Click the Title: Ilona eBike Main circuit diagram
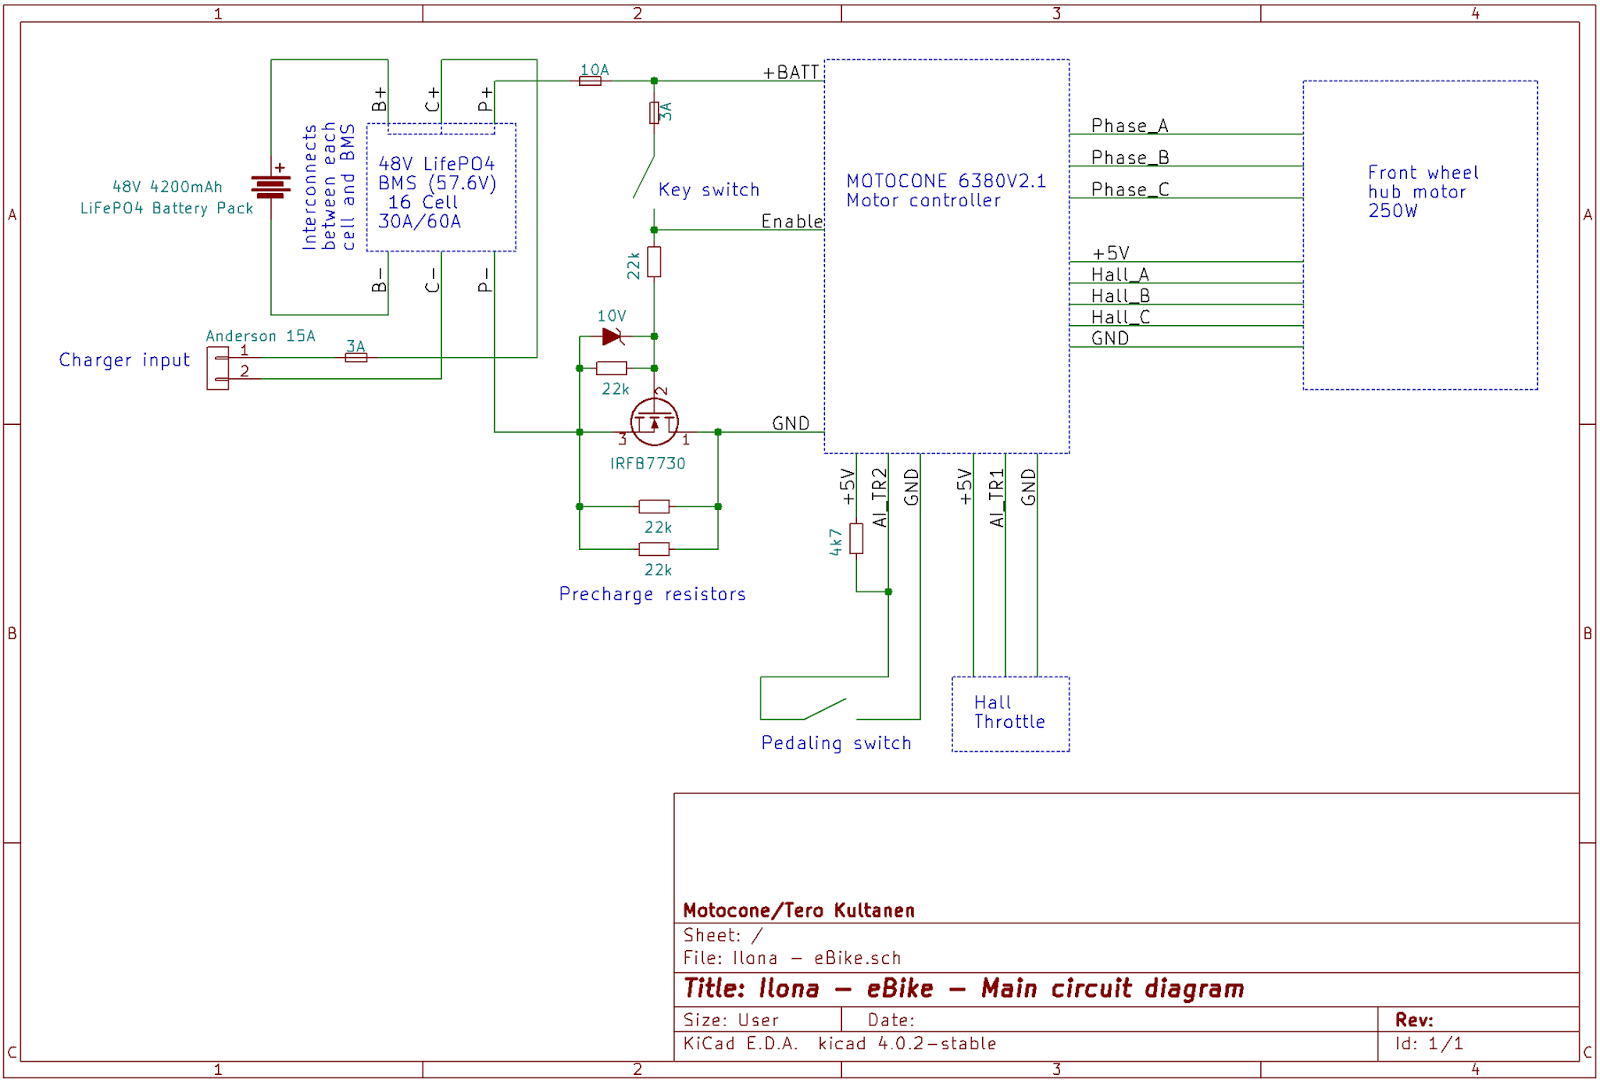The height and width of the screenshot is (1082, 1600). 963,989
